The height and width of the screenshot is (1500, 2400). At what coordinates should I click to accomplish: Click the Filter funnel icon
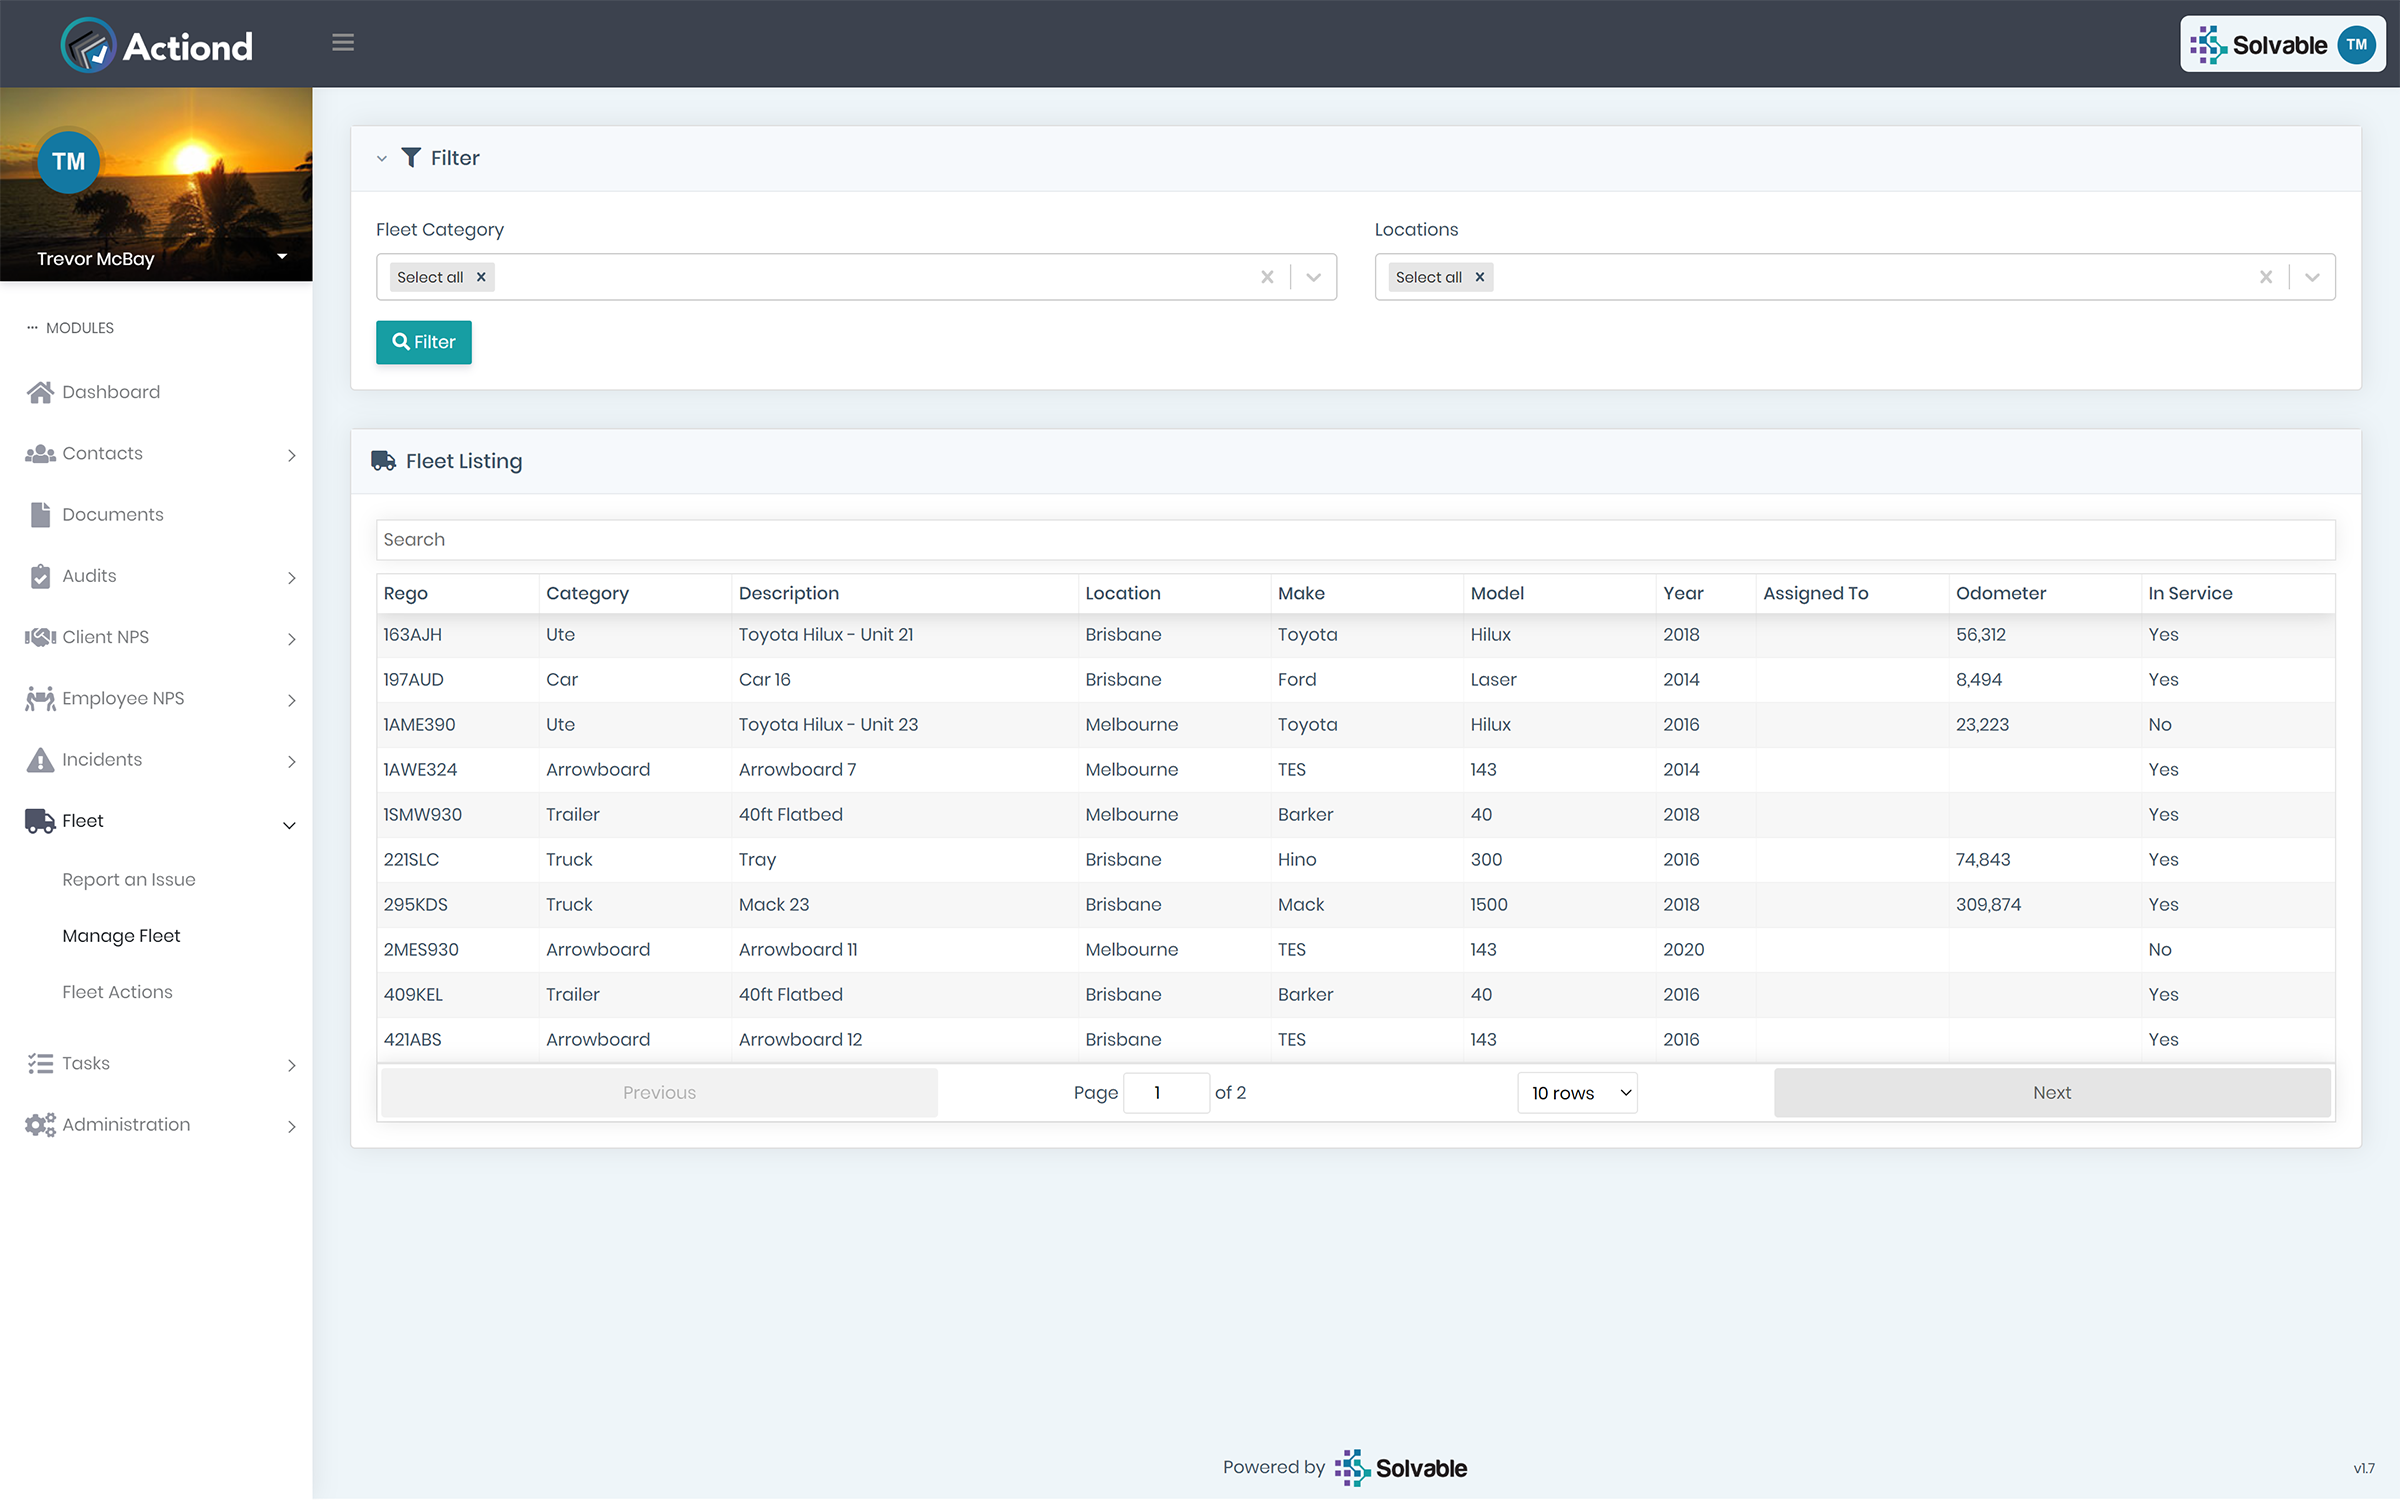pyautogui.click(x=410, y=157)
